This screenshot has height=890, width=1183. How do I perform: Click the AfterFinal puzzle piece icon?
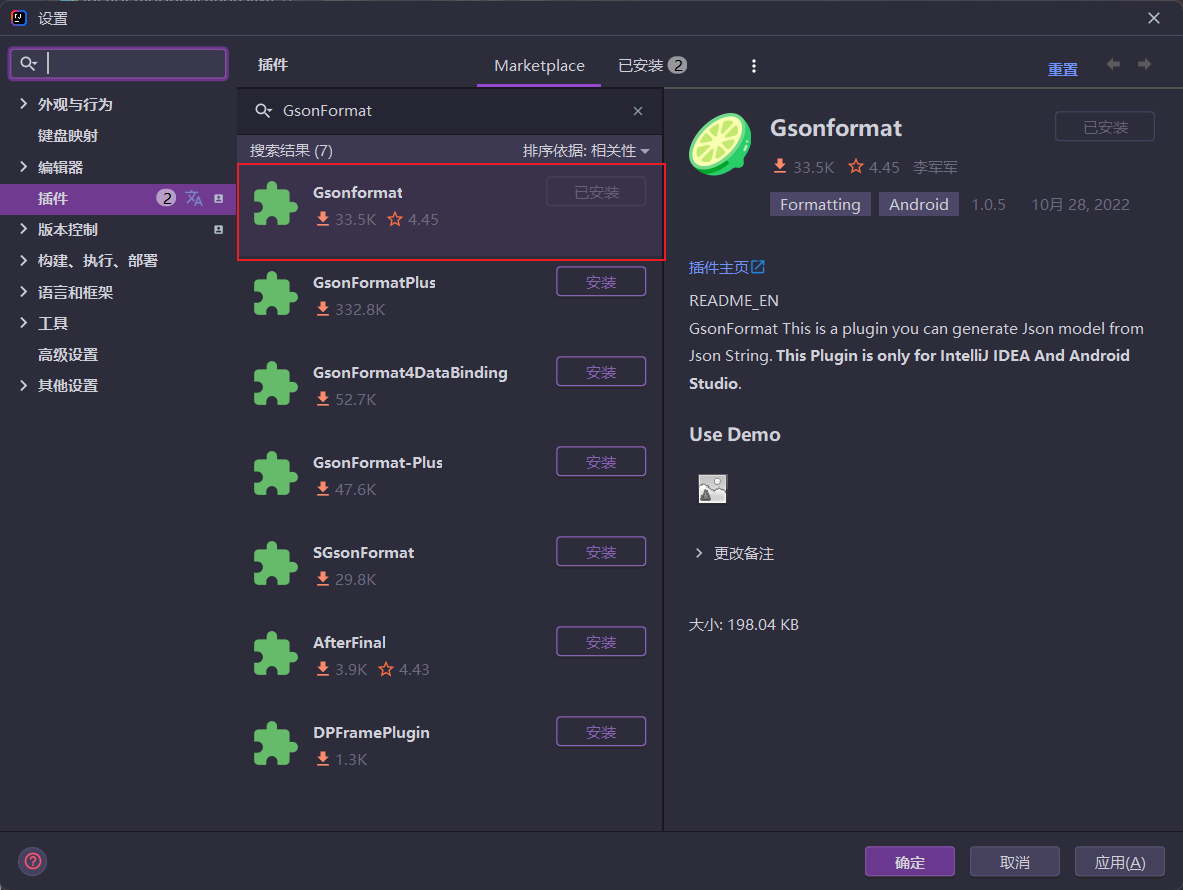(275, 654)
